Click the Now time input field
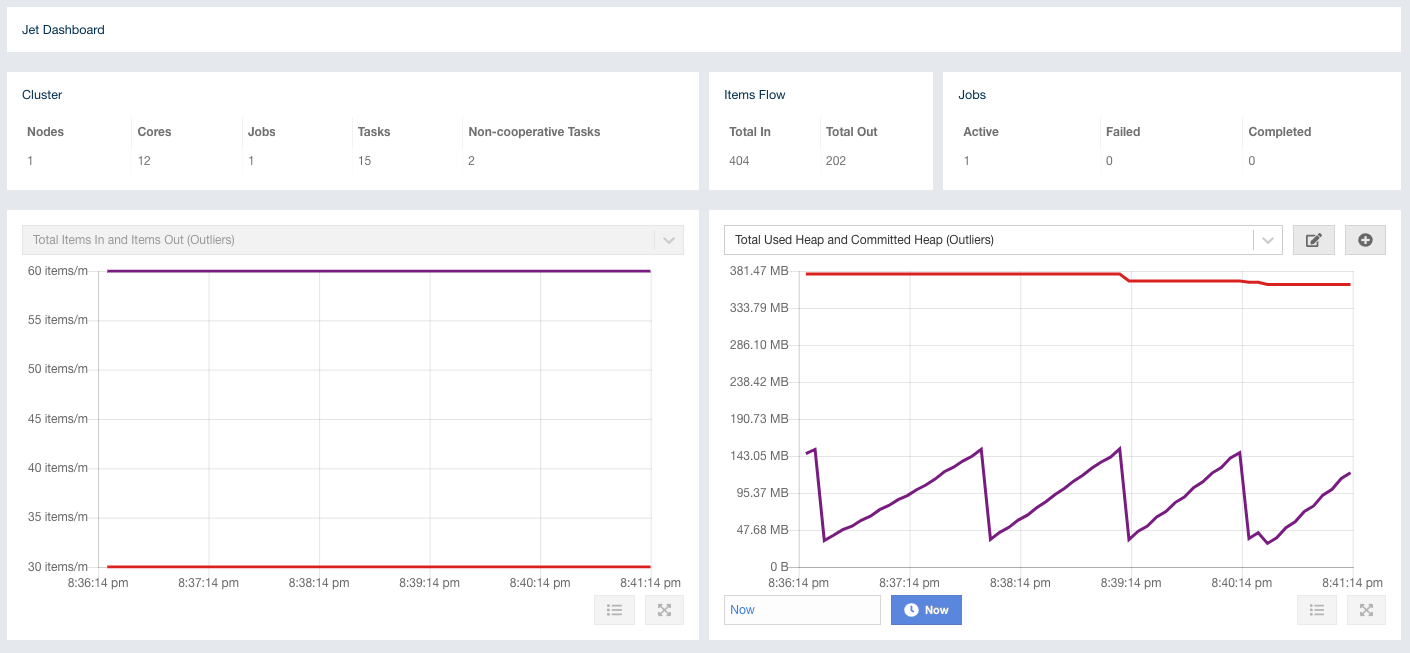 pyautogui.click(x=801, y=610)
